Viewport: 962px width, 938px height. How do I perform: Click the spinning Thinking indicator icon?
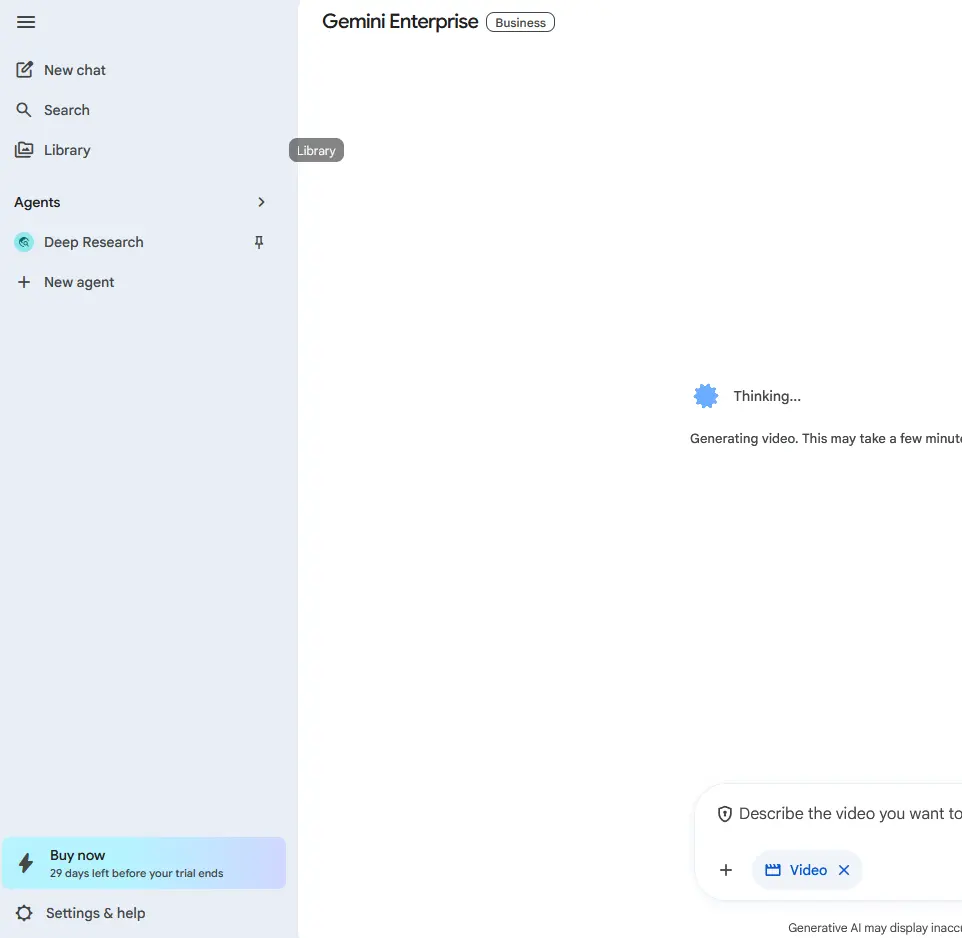pyautogui.click(x=706, y=396)
